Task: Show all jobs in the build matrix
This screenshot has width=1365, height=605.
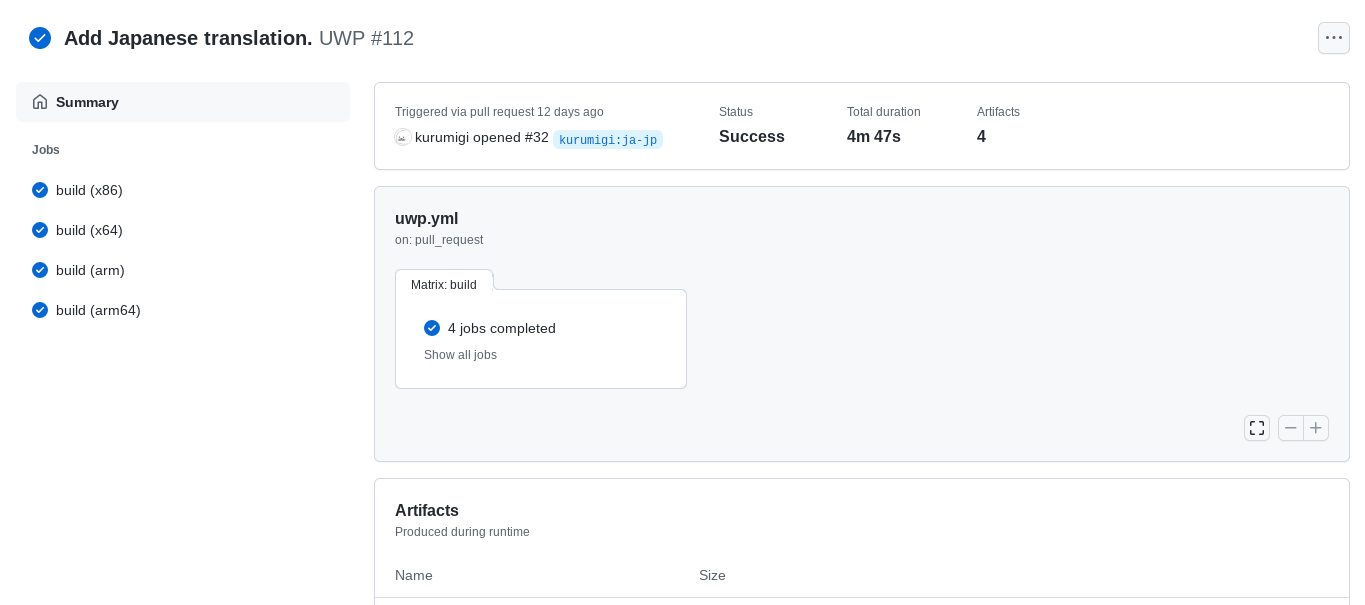Action: coord(460,355)
